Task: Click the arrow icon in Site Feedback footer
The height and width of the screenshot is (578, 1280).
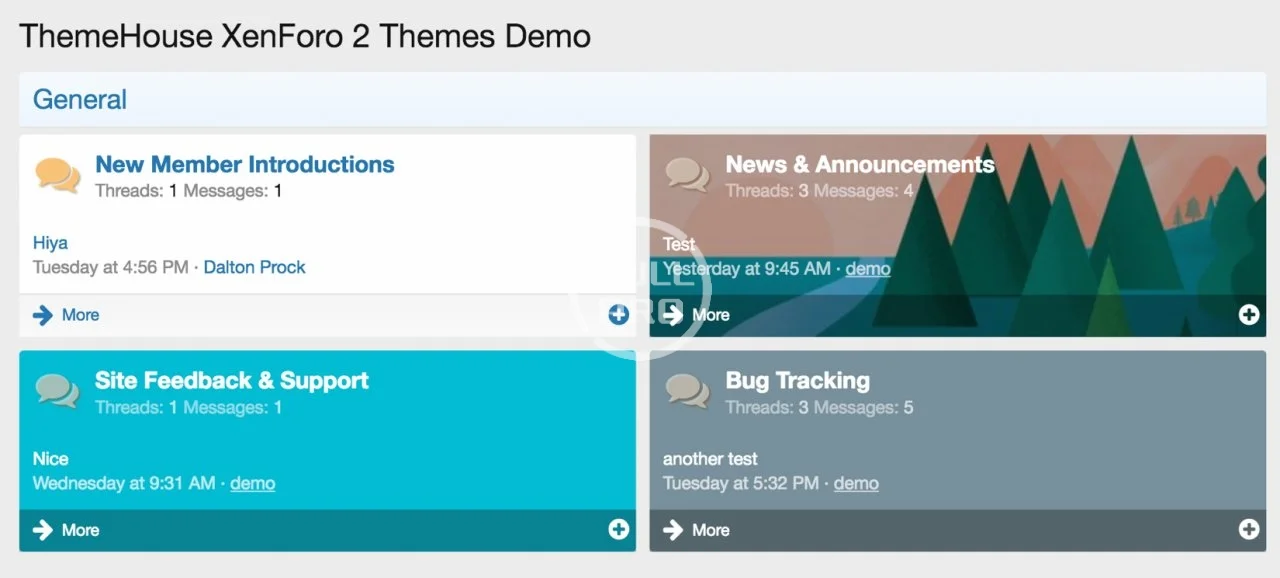Action: click(x=42, y=530)
